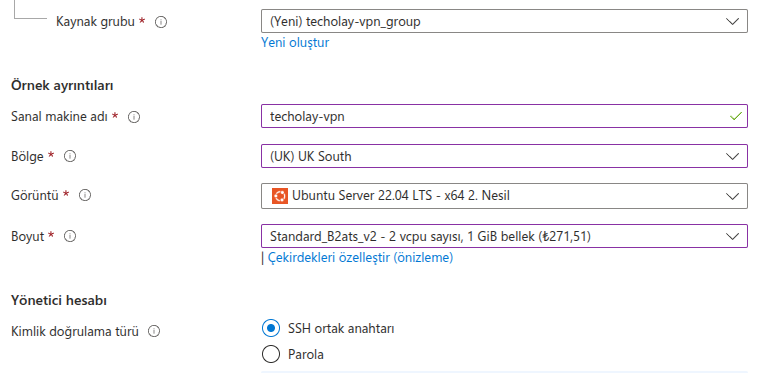This screenshot has height=373, width=770.
Task: Click into Sanal makine adı text field
Action: point(504,116)
